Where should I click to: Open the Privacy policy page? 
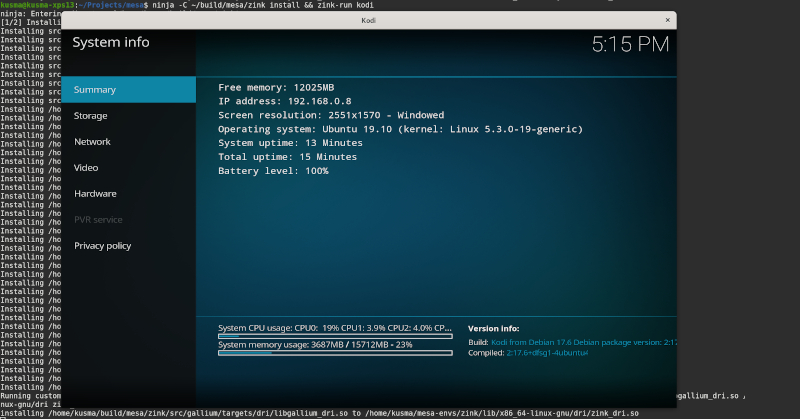tap(103, 246)
